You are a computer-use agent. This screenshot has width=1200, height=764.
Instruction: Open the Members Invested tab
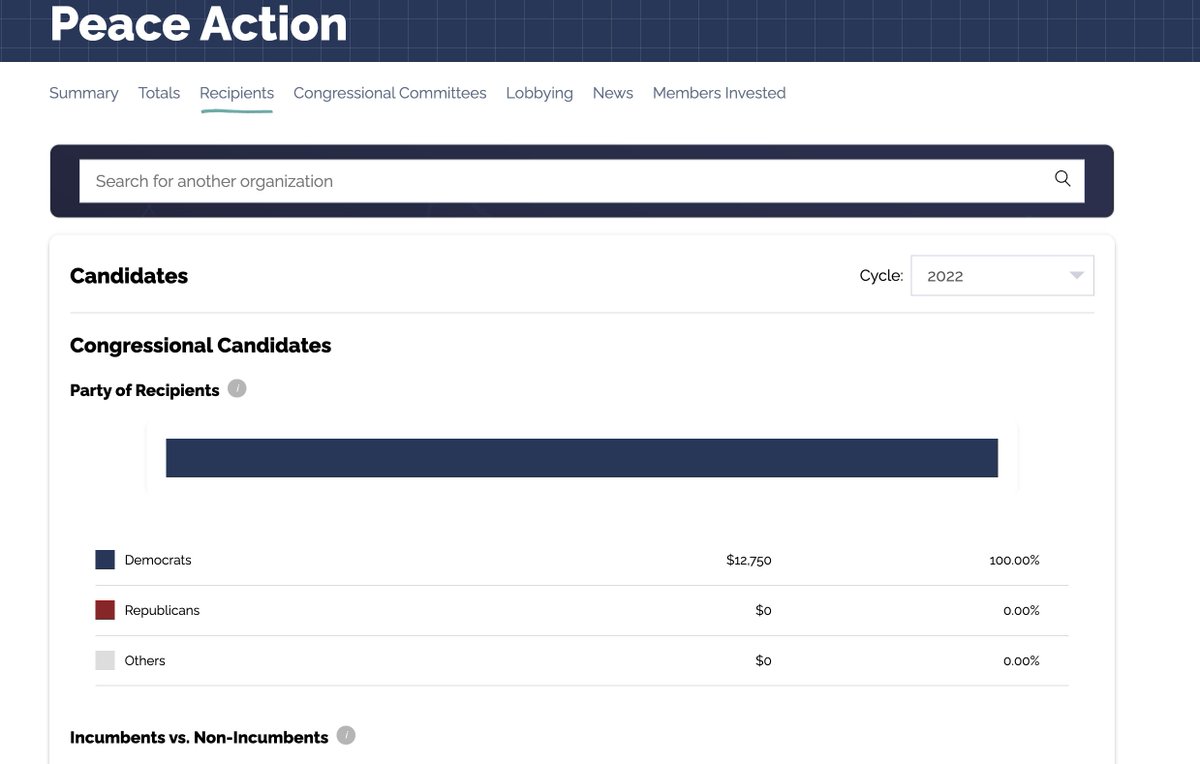(719, 93)
